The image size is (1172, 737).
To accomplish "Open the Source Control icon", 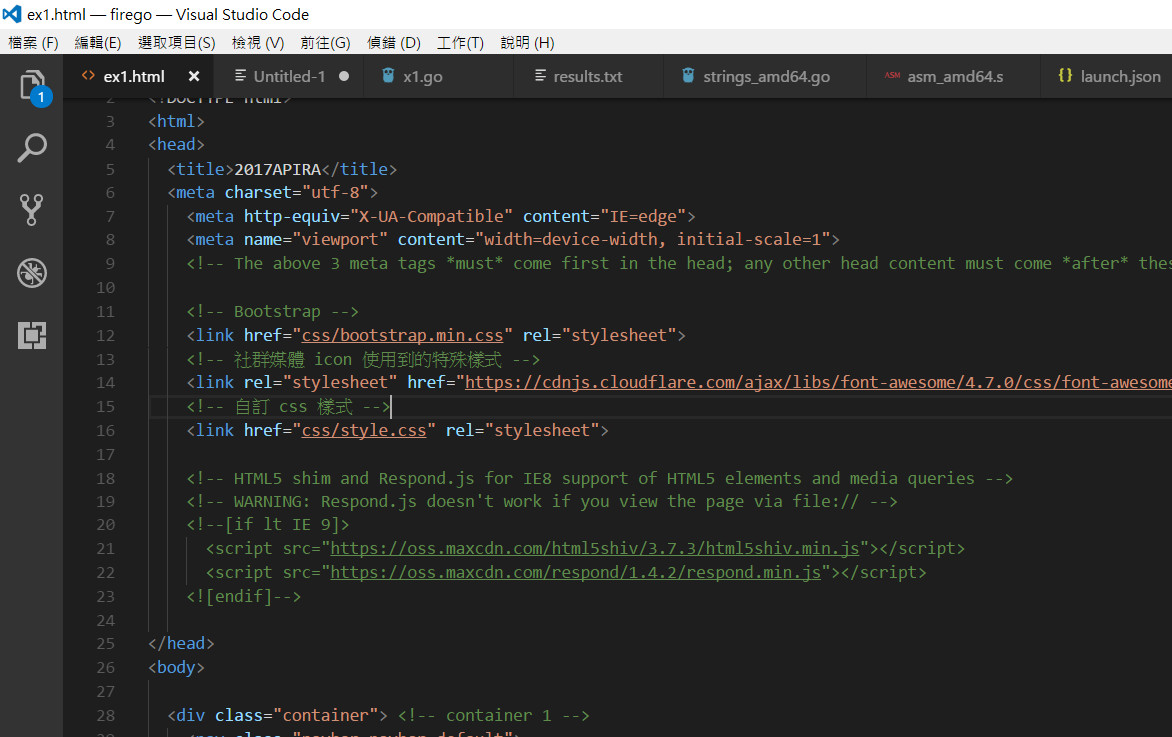I will tap(32, 210).
